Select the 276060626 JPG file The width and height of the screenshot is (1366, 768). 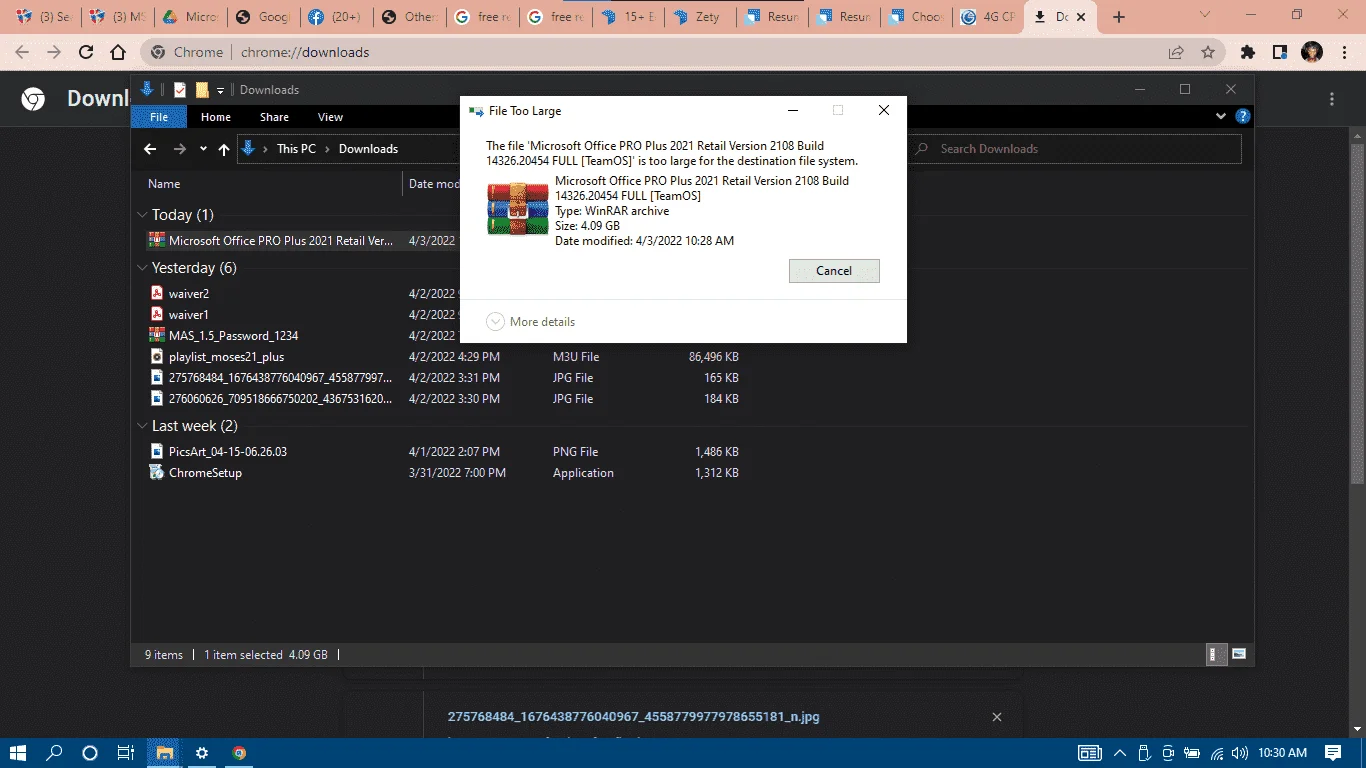click(280, 399)
